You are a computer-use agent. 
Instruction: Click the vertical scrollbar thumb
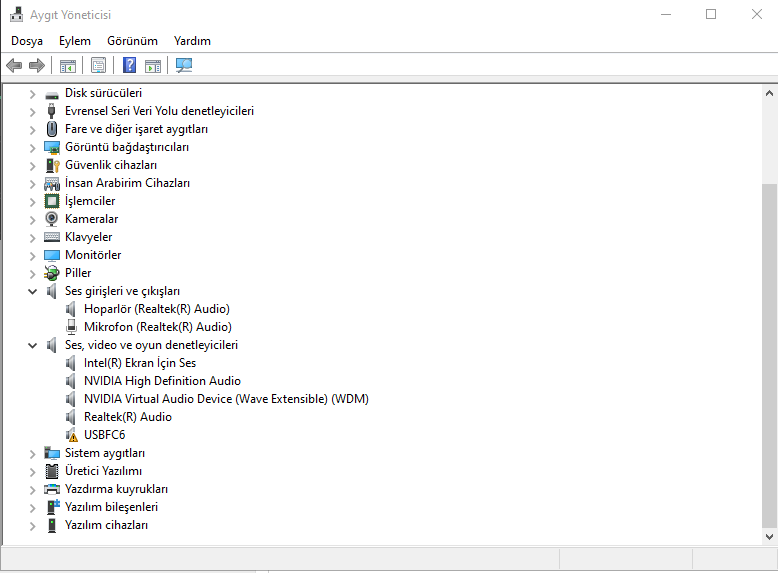[x=769, y=356]
